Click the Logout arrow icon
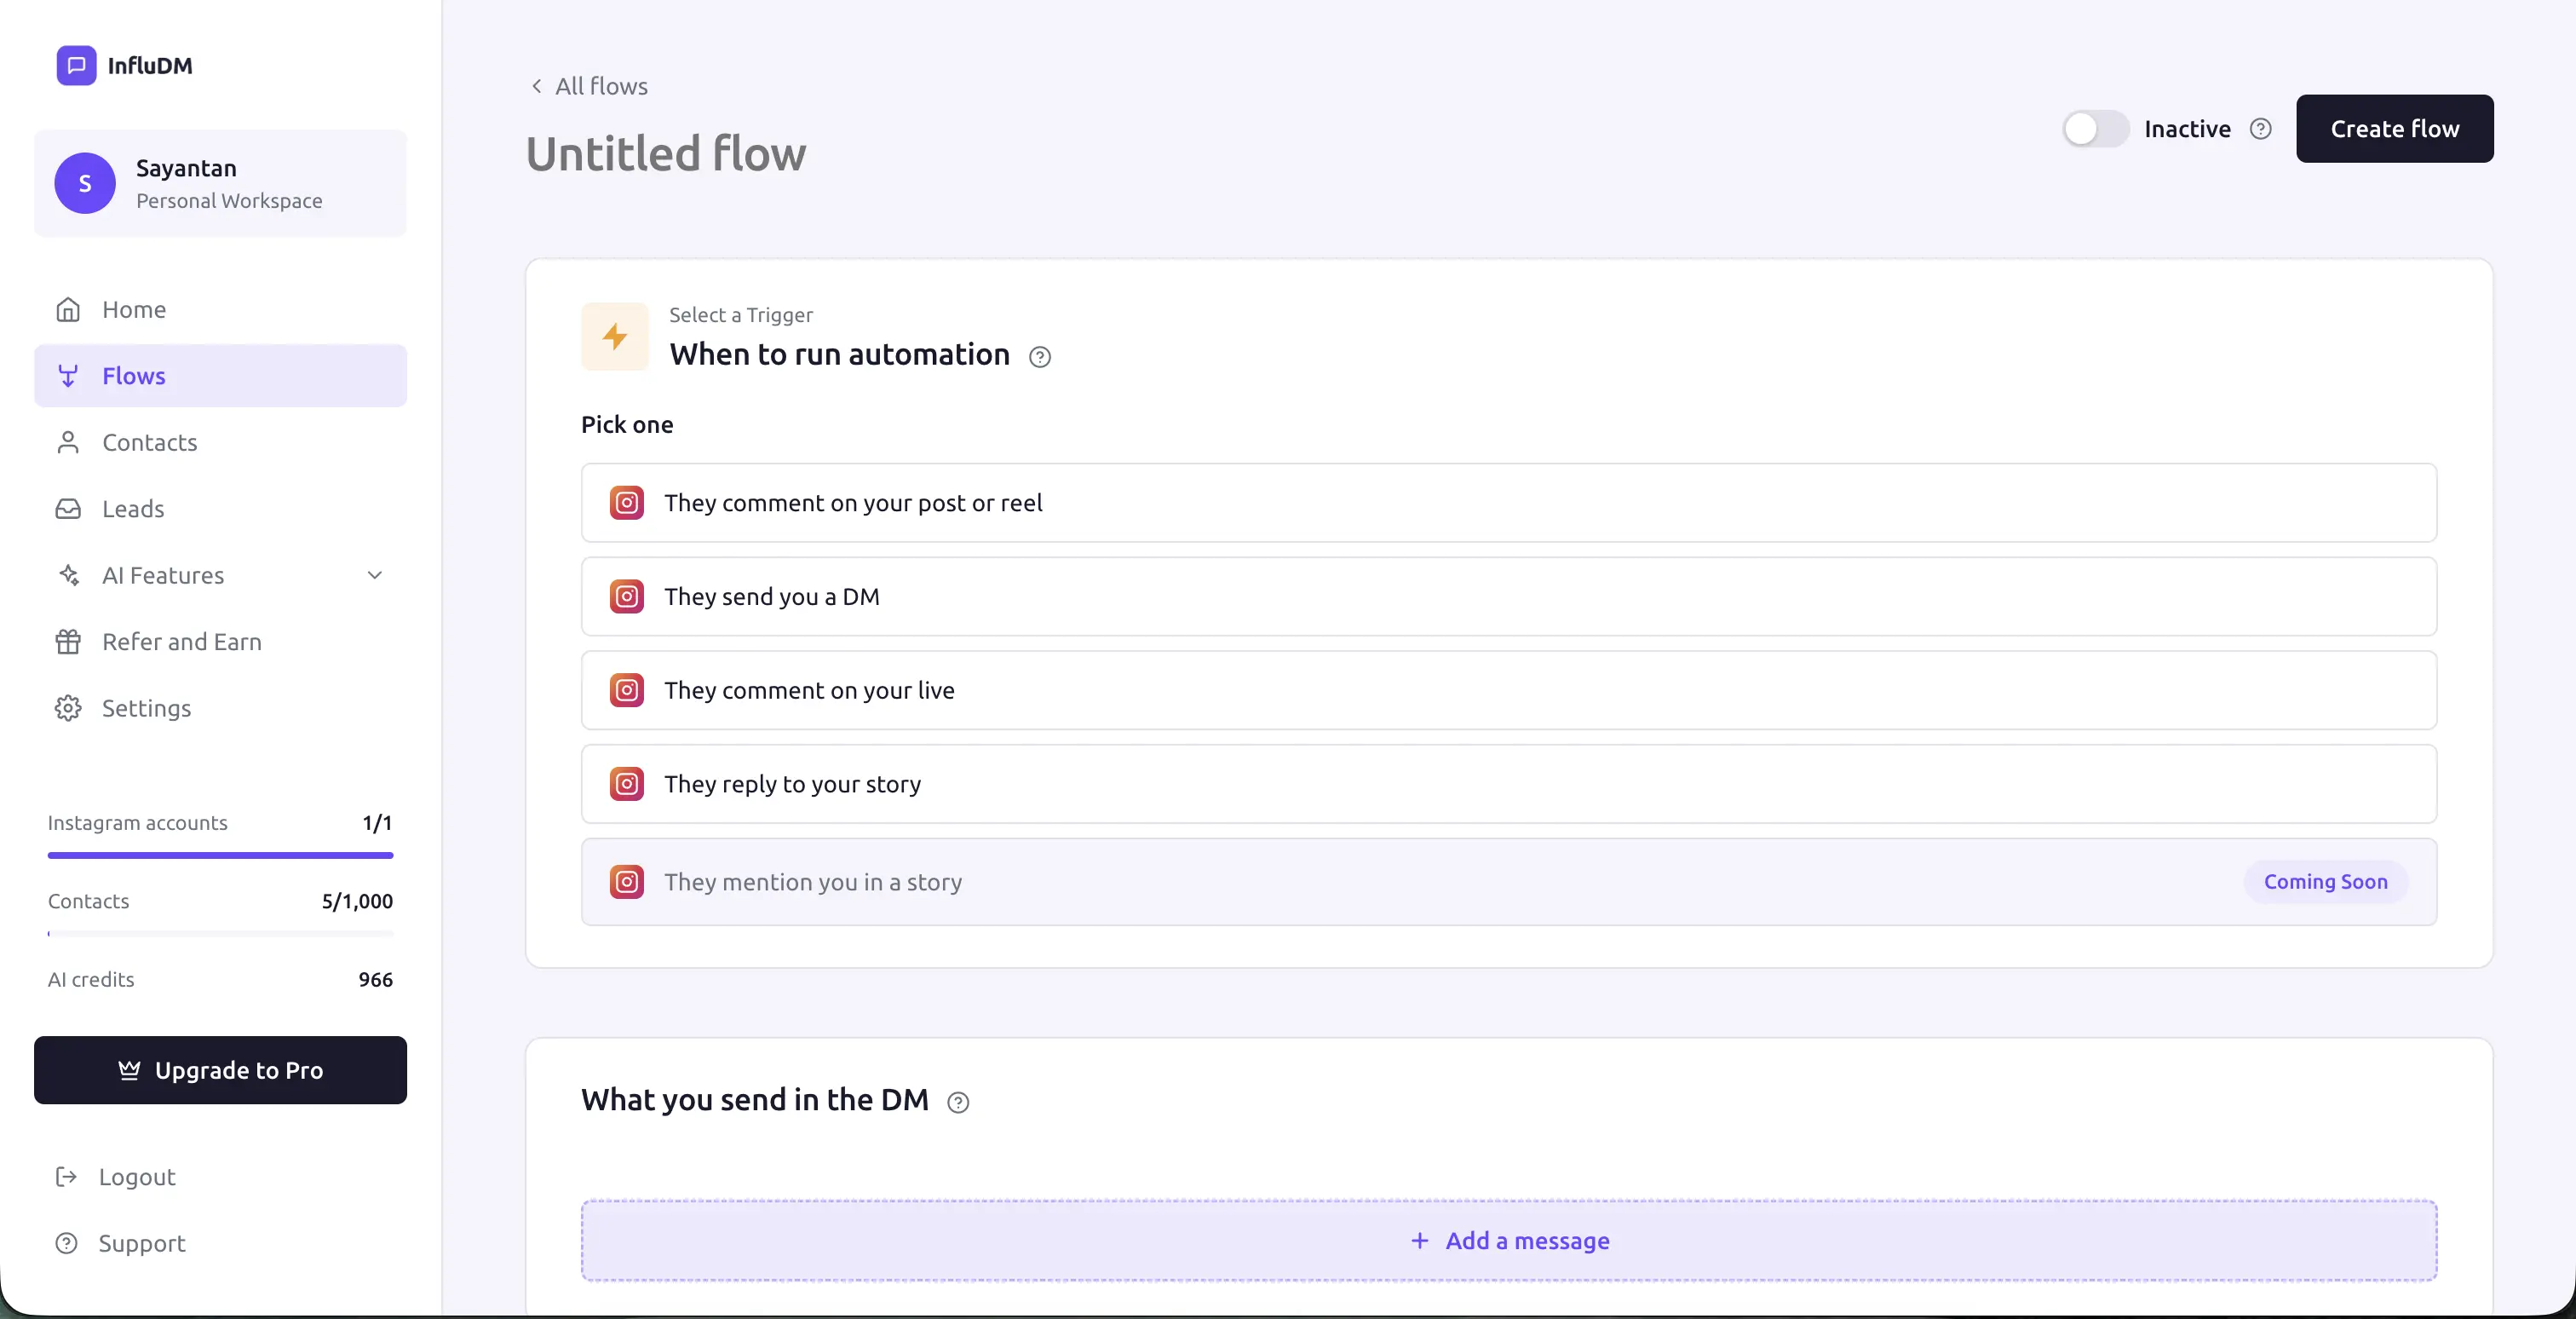 click(66, 1176)
